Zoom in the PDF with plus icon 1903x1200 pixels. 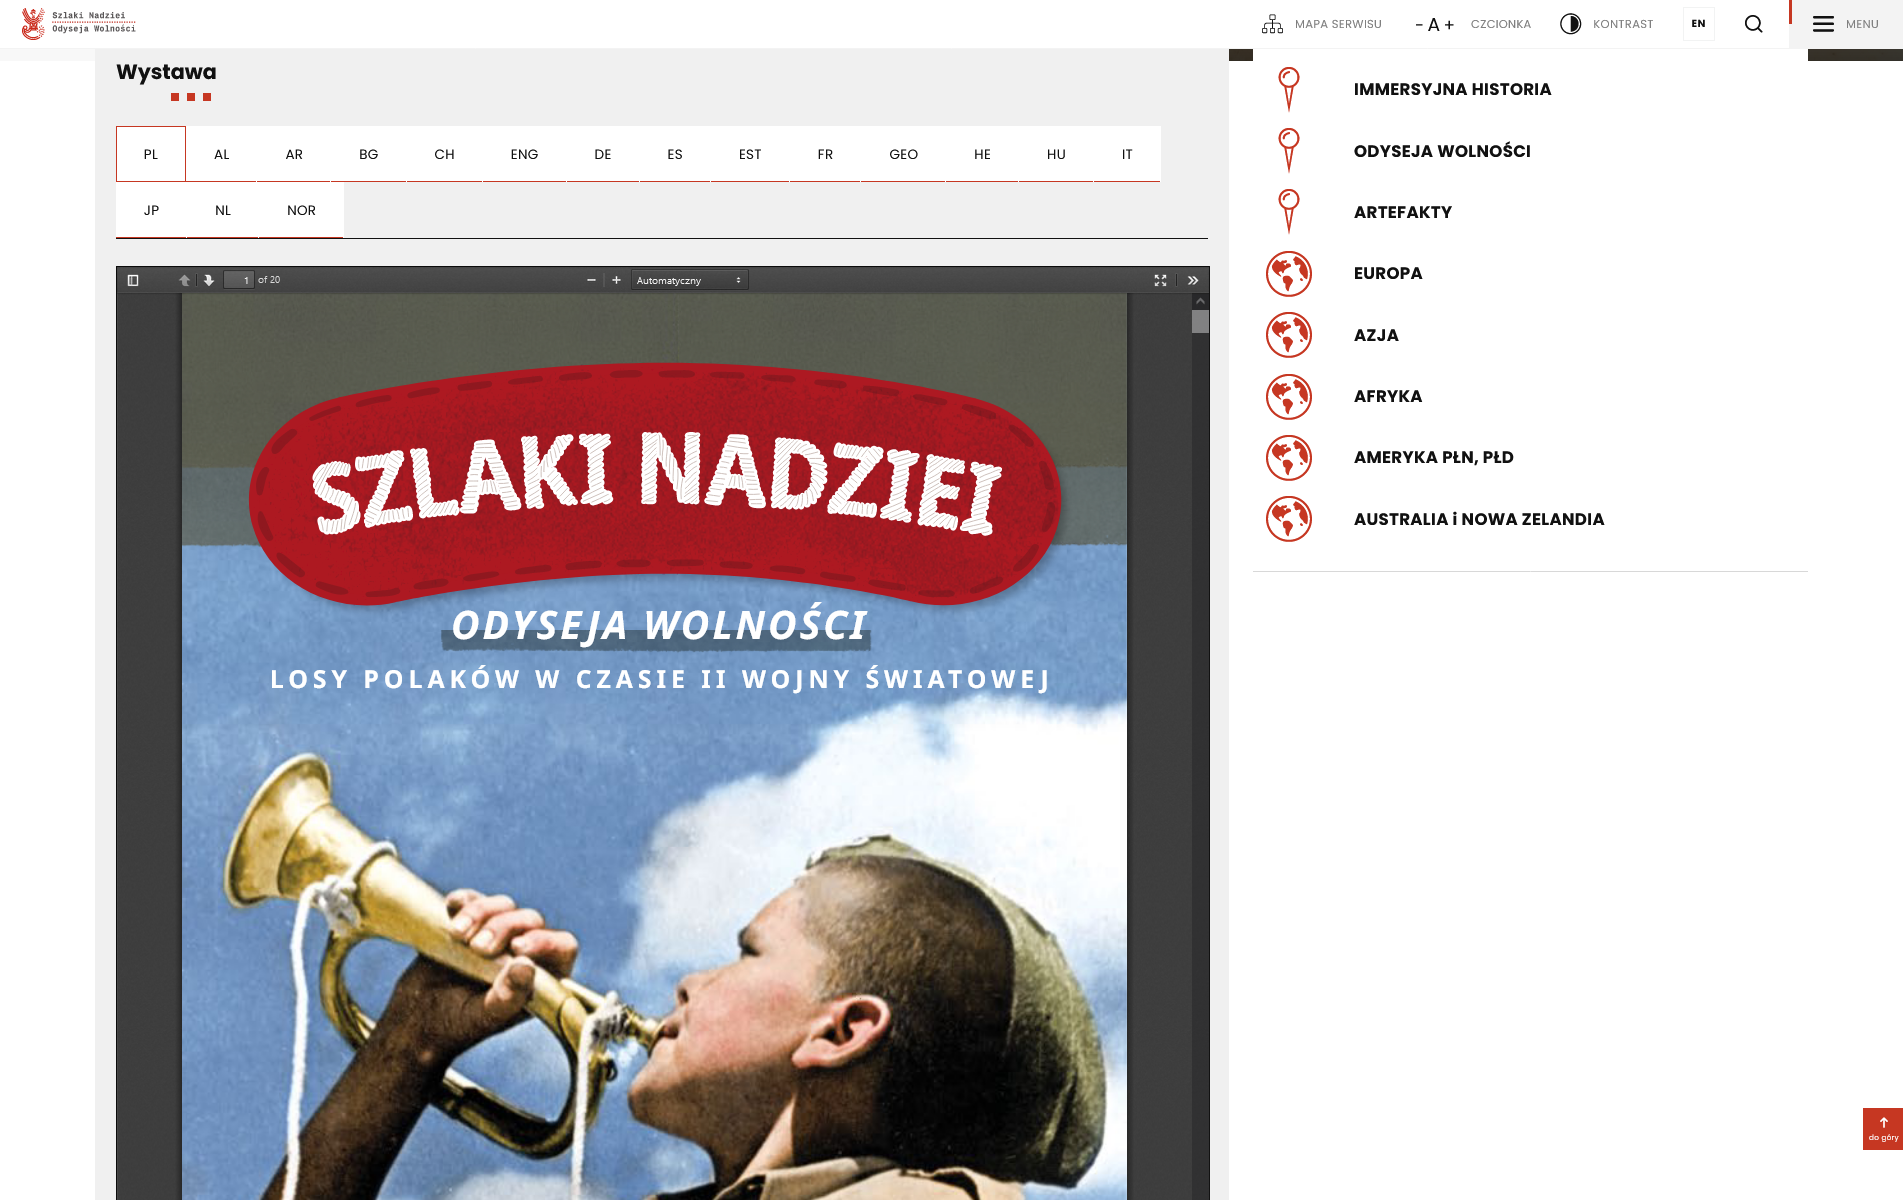pyautogui.click(x=616, y=280)
